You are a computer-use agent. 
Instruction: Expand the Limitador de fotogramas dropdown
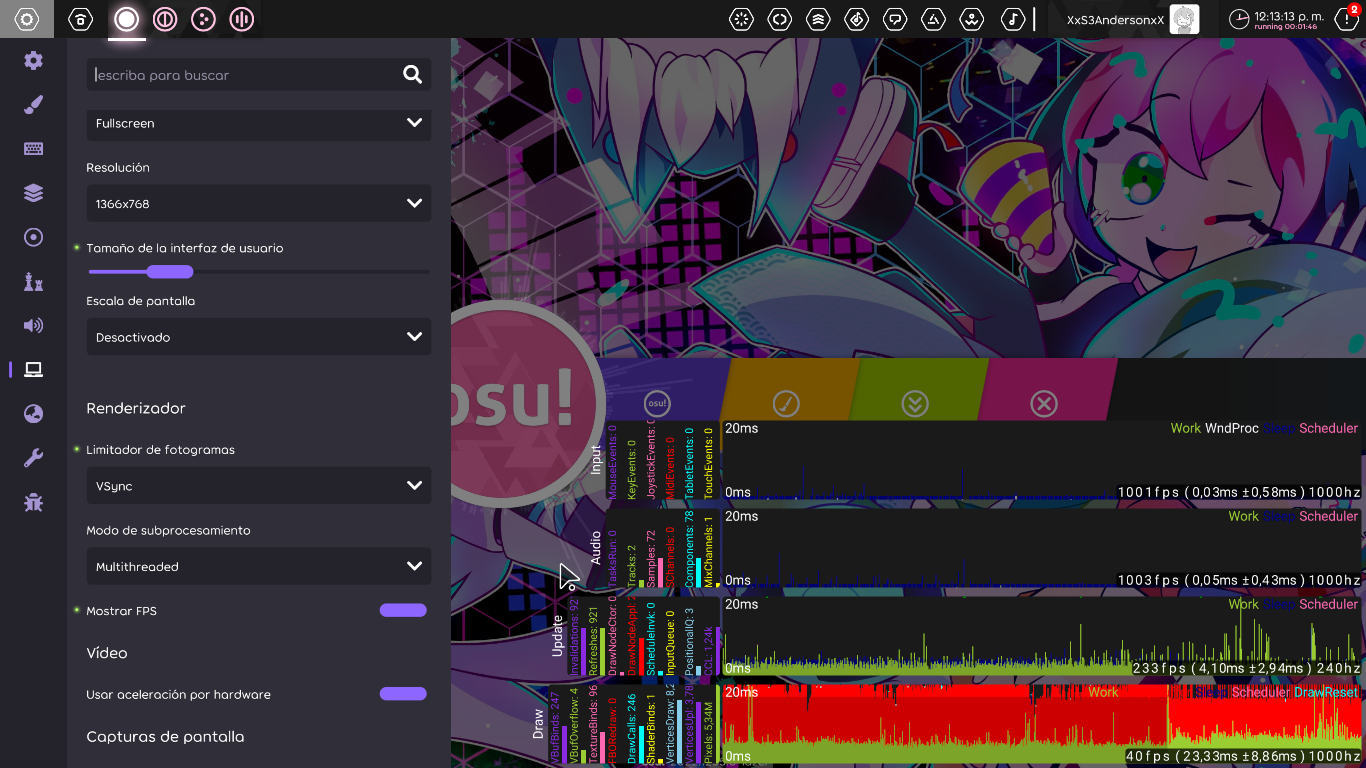click(x=258, y=485)
